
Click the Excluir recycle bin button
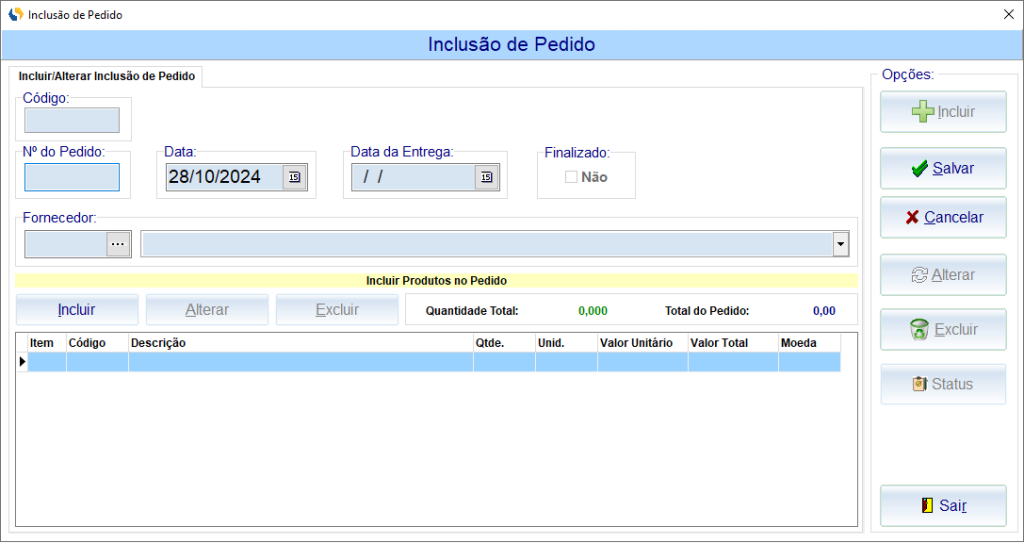[x=943, y=329]
